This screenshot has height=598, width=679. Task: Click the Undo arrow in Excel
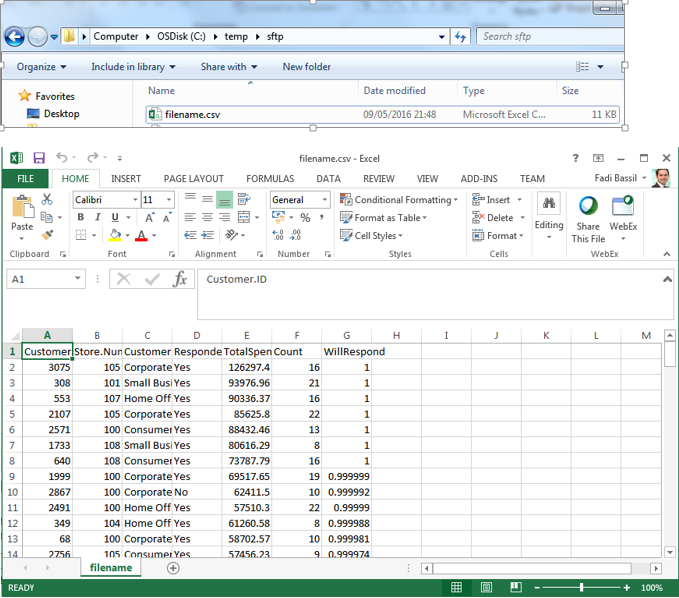pyautogui.click(x=61, y=157)
